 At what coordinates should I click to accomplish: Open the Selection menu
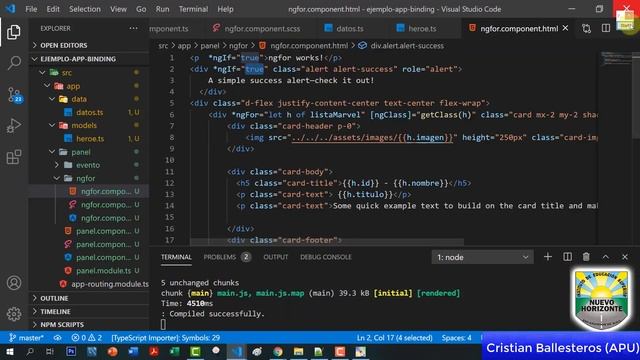(84, 9)
